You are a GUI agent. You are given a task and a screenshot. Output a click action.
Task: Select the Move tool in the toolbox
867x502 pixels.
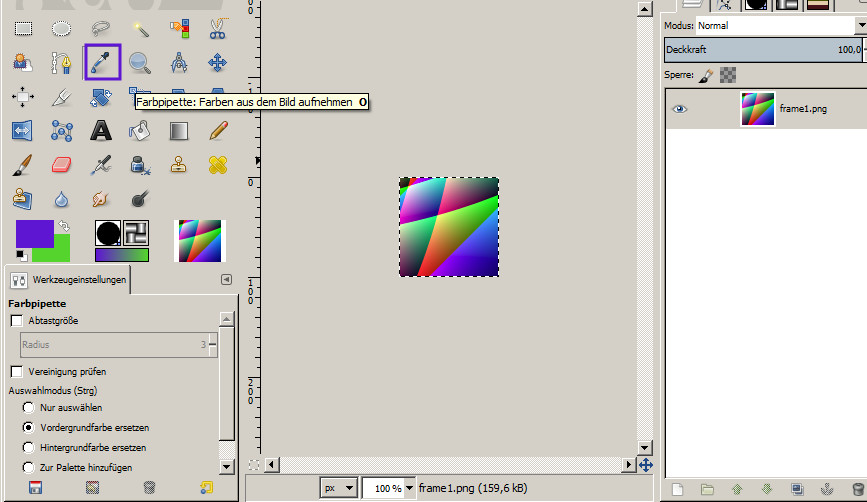point(218,62)
